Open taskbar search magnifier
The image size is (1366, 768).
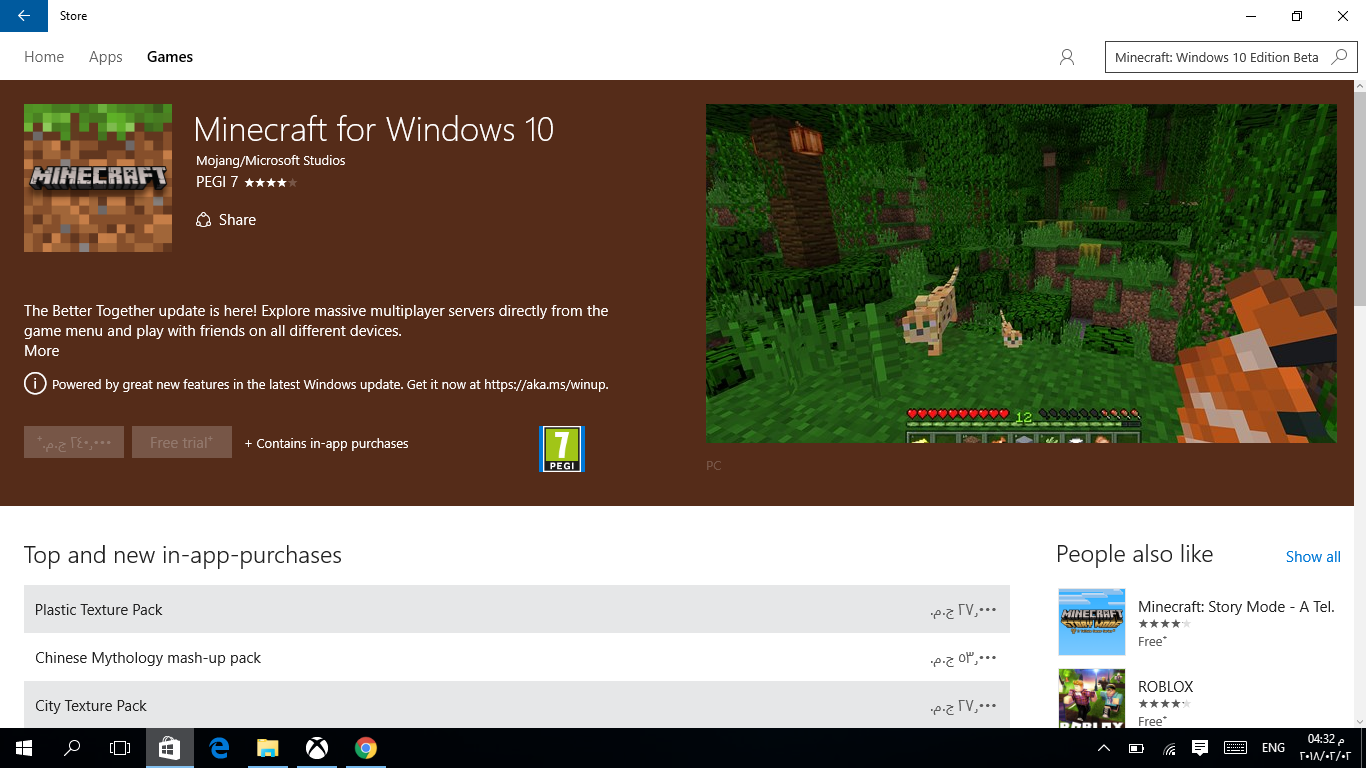[72, 748]
